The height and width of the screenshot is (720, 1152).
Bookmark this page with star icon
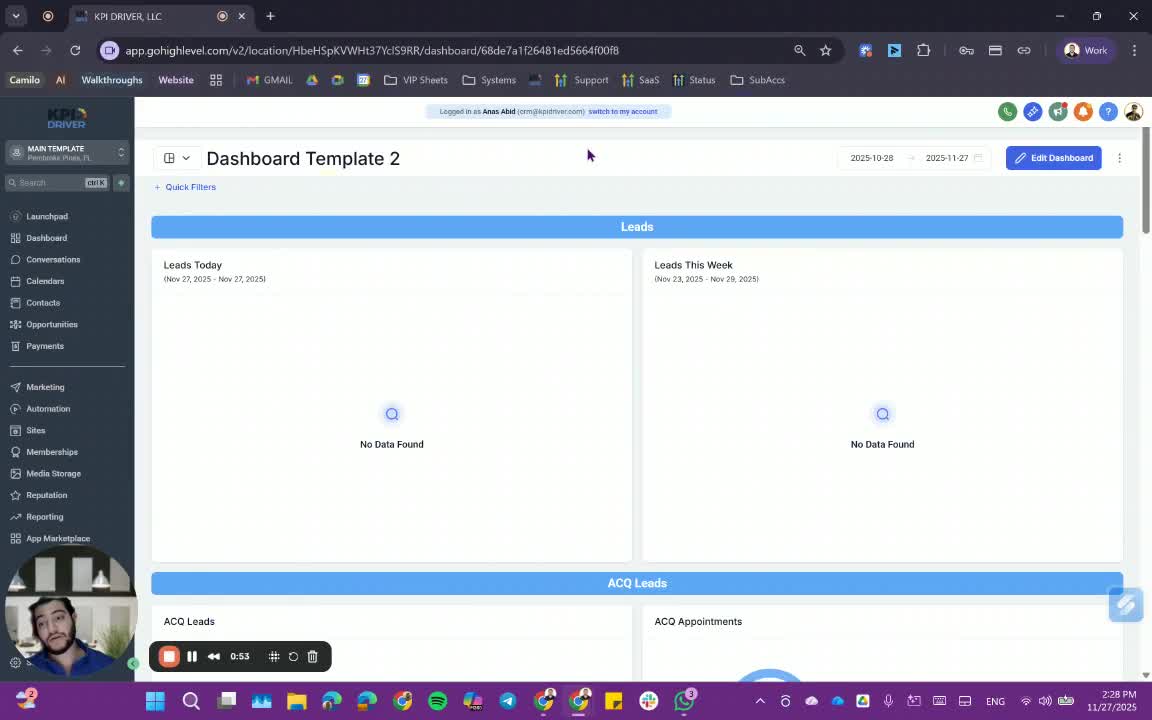825,51
